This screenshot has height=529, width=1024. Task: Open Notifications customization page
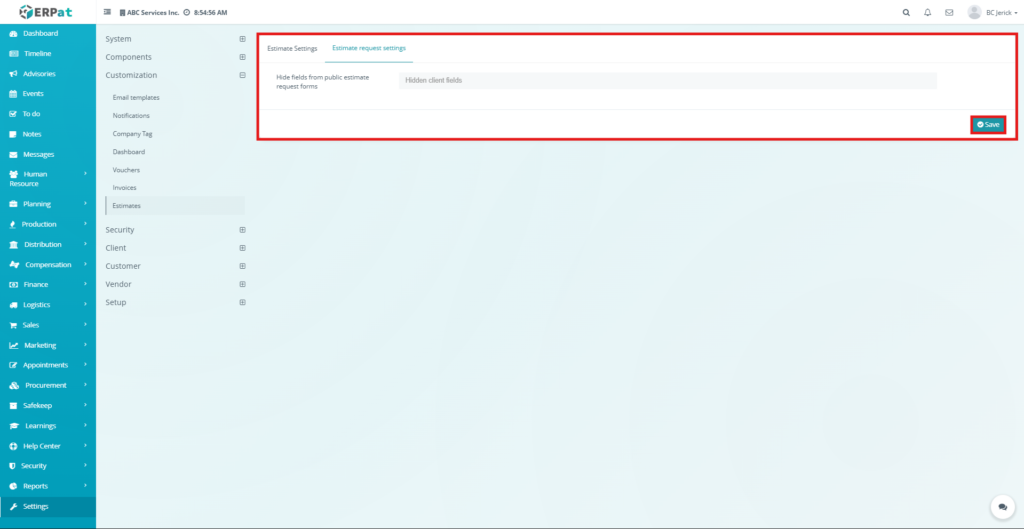pos(131,116)
